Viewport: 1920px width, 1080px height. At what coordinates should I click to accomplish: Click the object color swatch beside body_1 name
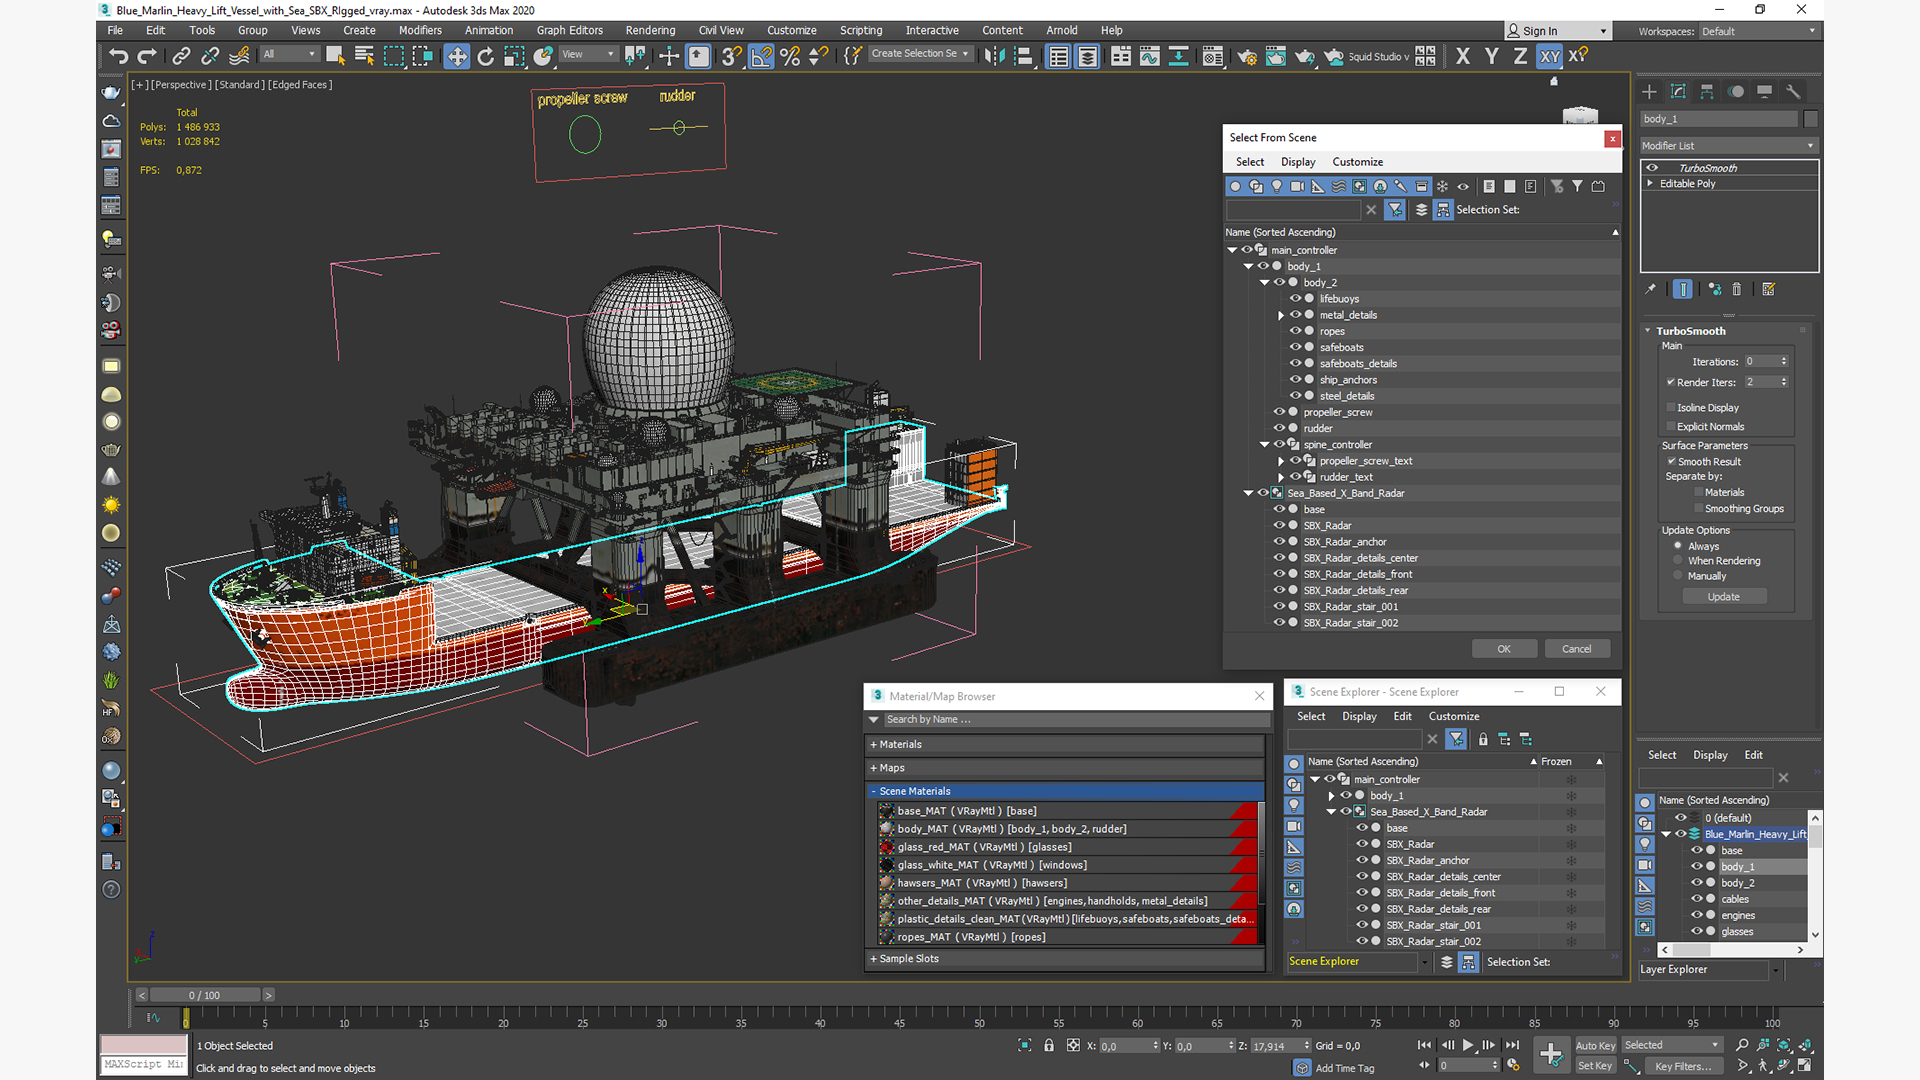click(x=1811, y=119)
